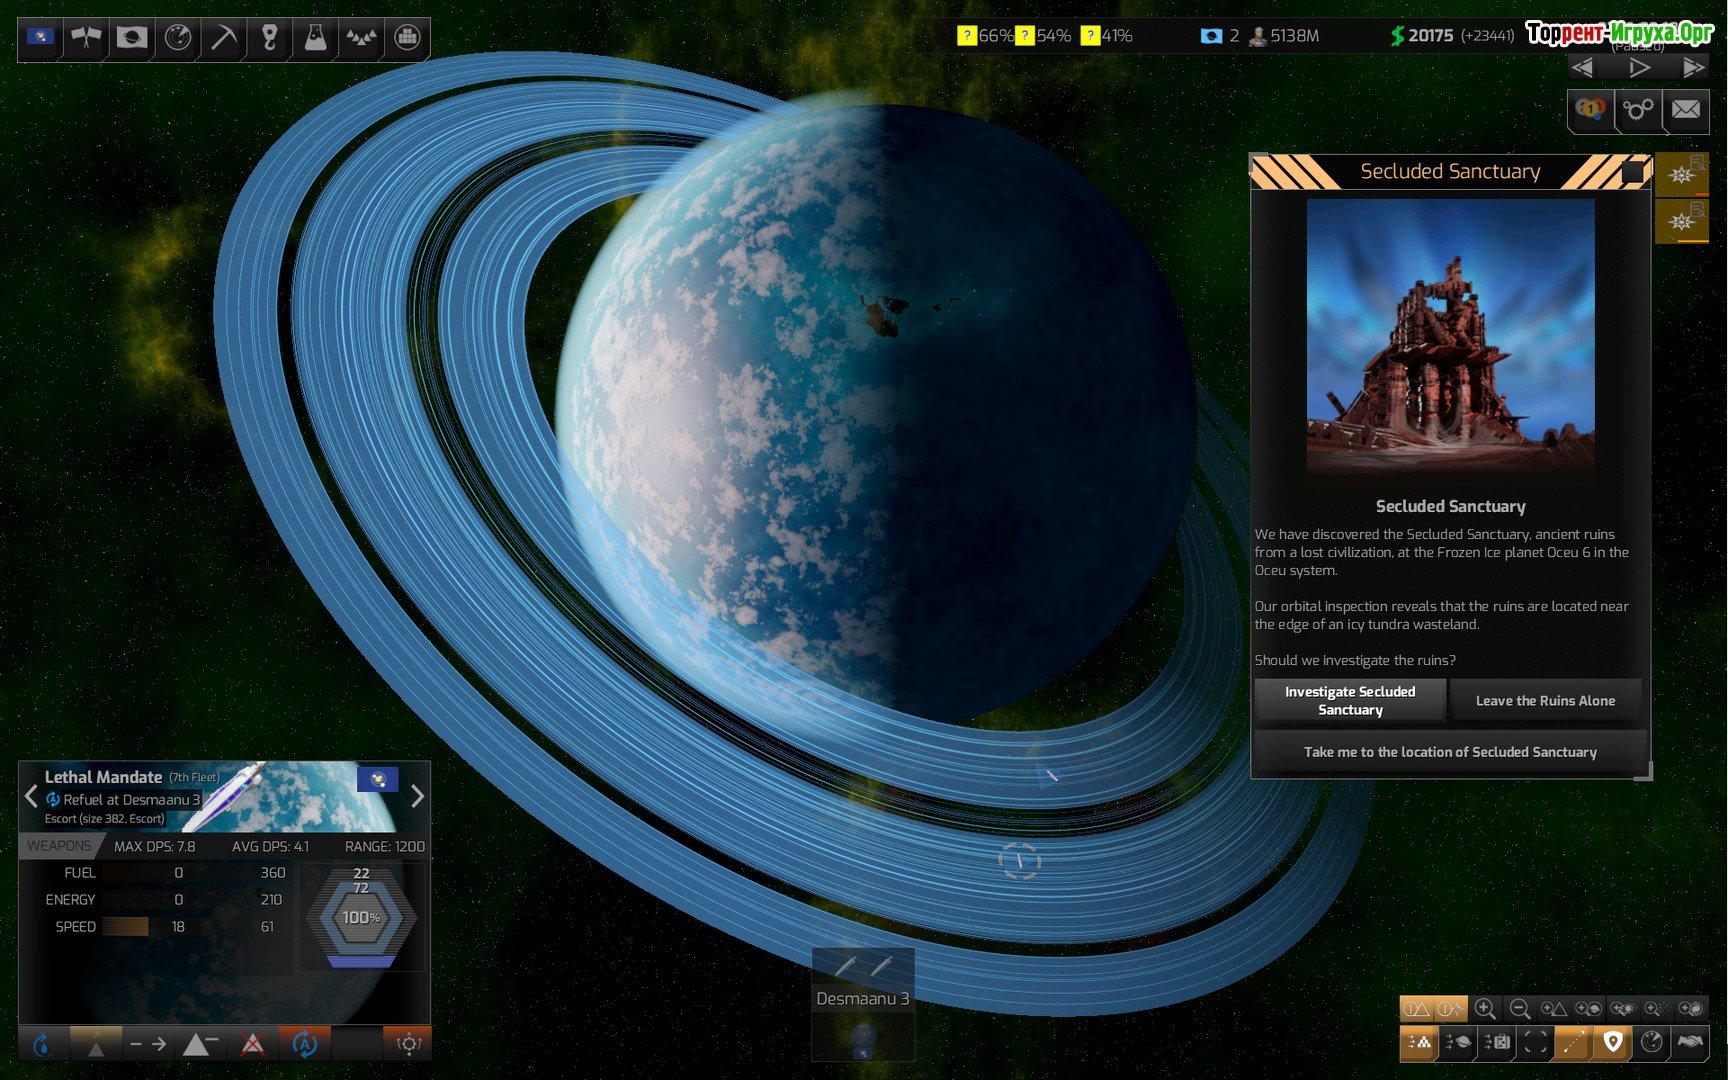
Task: Open the Desmaanu 3 location tab
Action: (862, 998)
